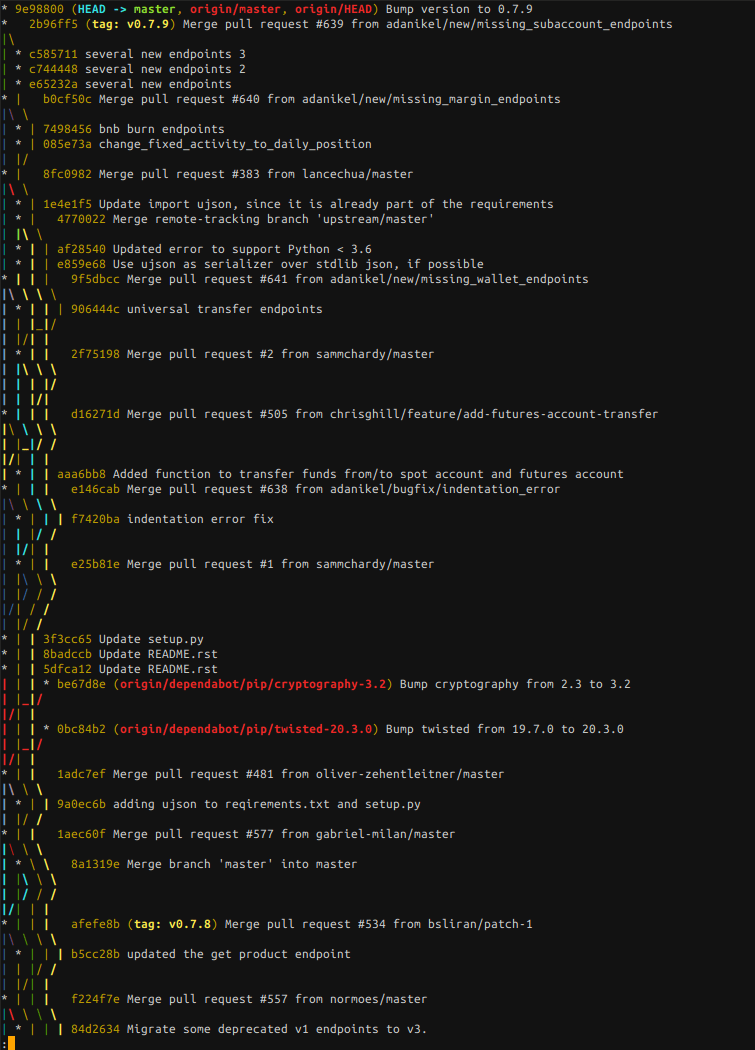The width and height of the screenshot is (755, 1050).
Task: Select the 'bnb burn endpoints' message
Action: [x=161, y=129]
